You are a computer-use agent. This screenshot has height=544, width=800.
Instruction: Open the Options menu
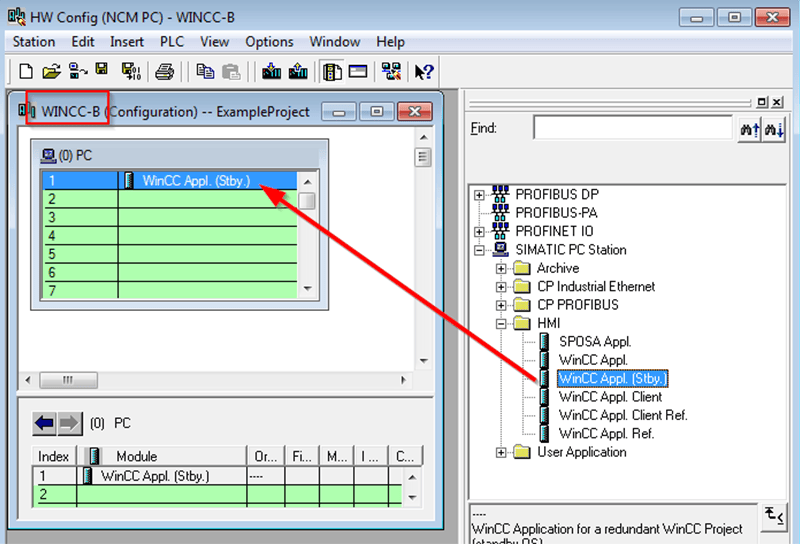pos(269,42)
